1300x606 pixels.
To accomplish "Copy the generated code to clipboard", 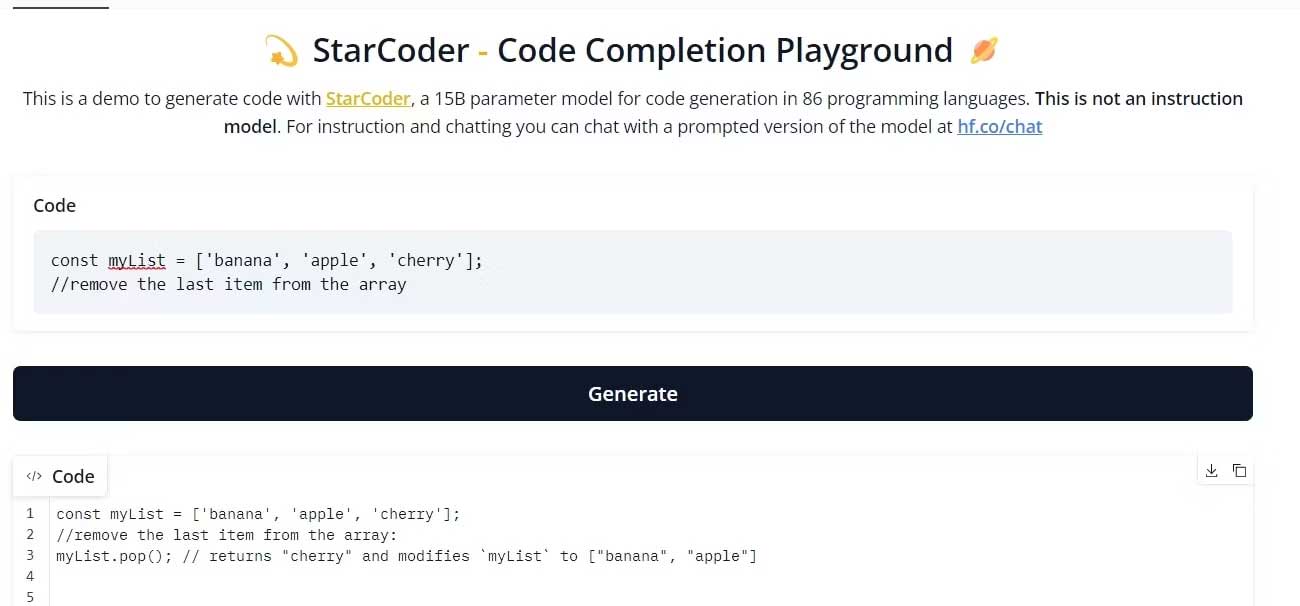I will click(x=1239, y=471).
